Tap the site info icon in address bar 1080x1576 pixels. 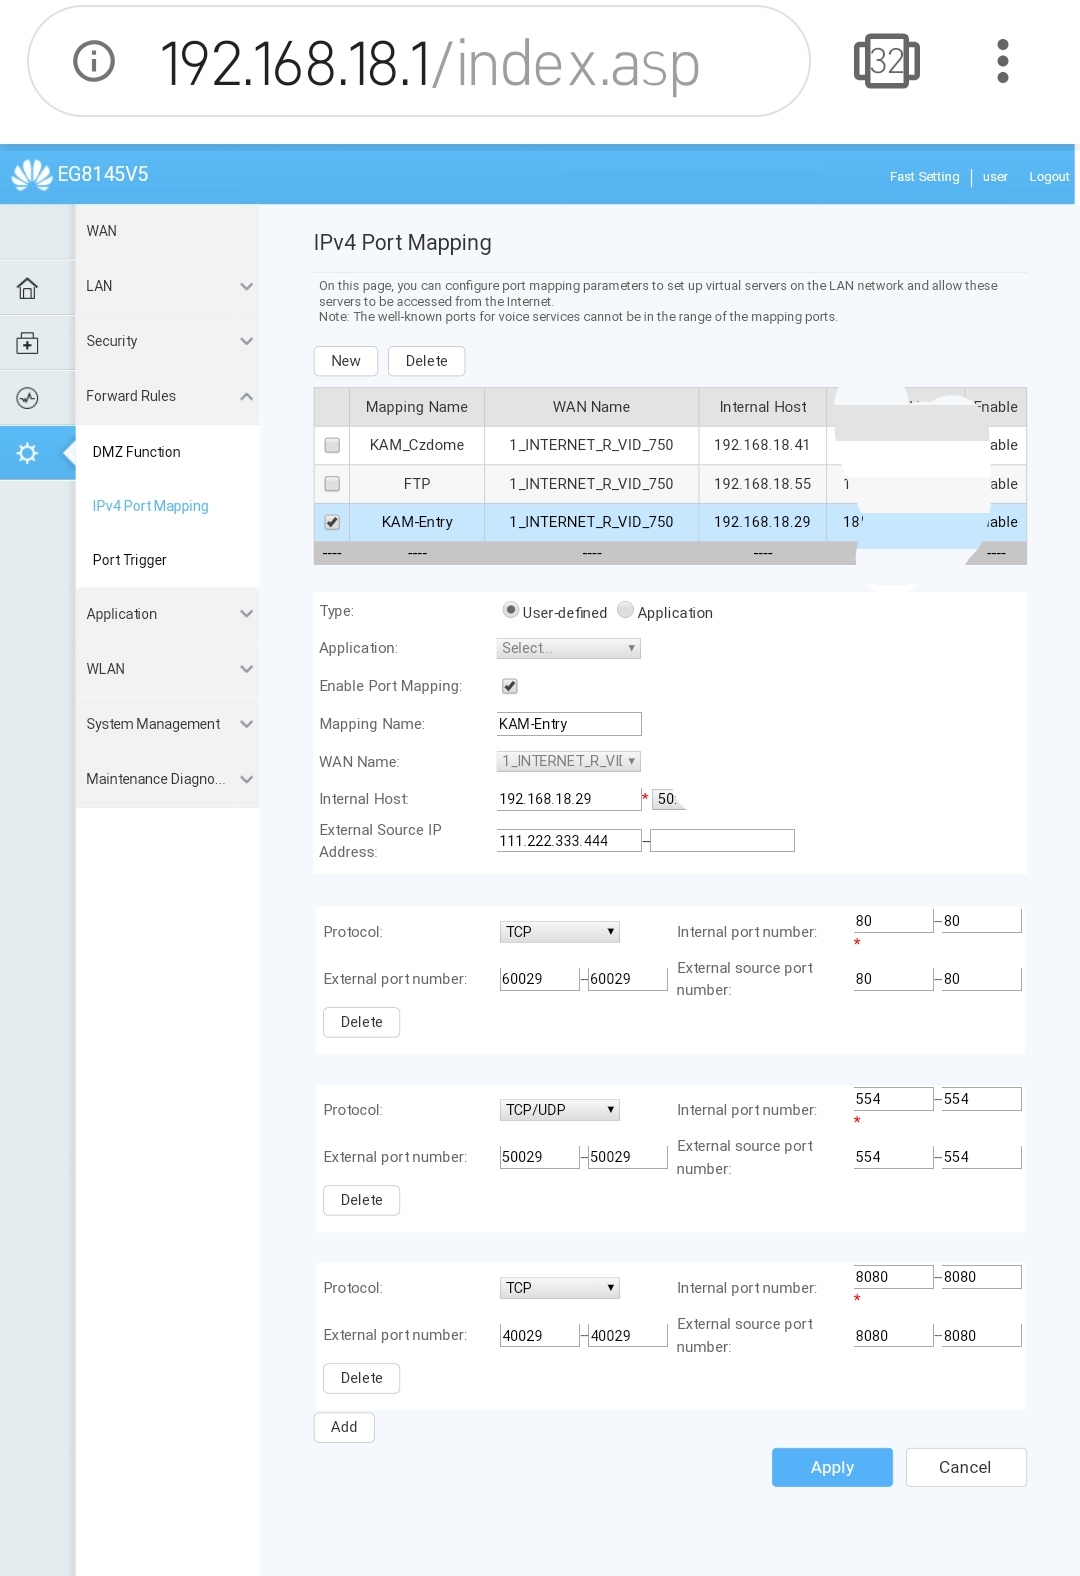[94, 62]
